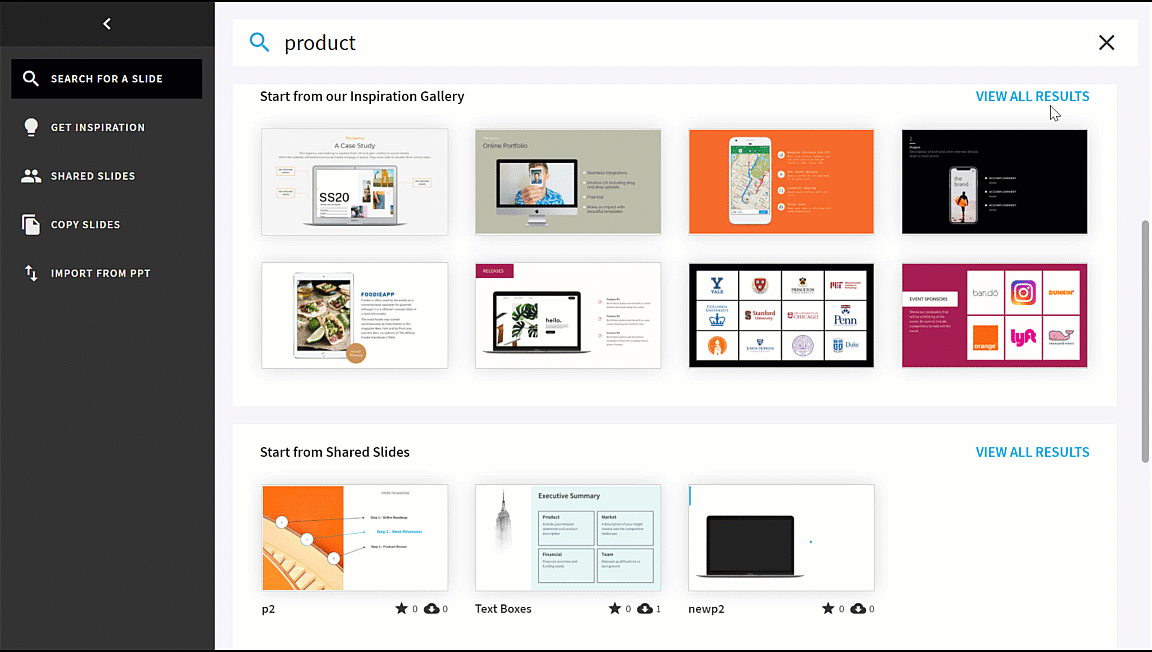The image size is (1152, 652).
Task: Click the star icon under p2 slide
Action: 401,608
